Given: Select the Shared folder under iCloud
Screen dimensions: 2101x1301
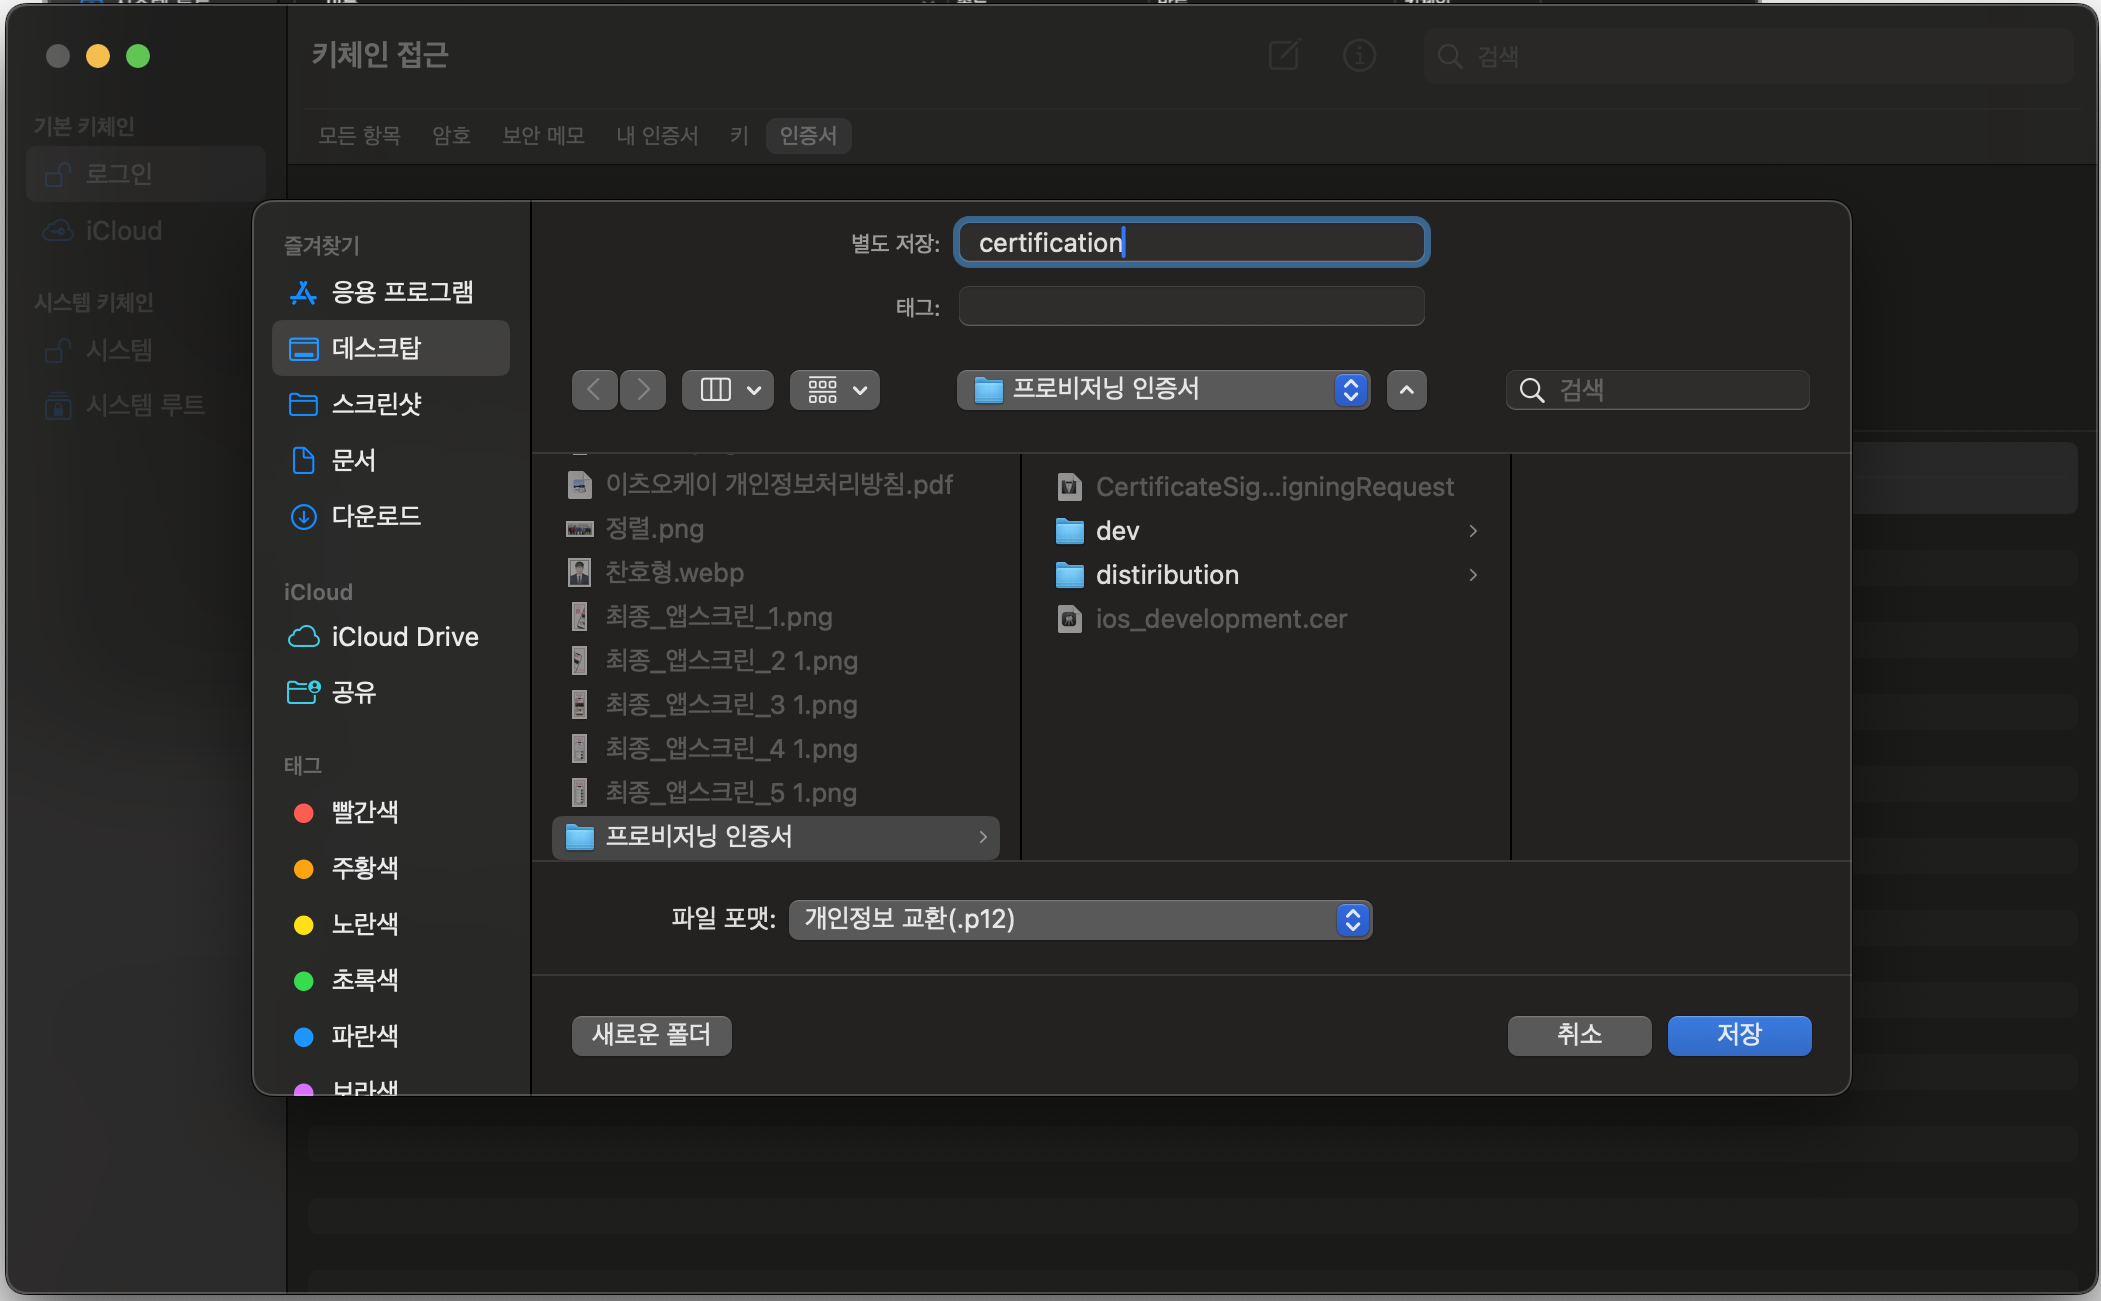Looking at the screenshot, I should (x=353, y=692).
